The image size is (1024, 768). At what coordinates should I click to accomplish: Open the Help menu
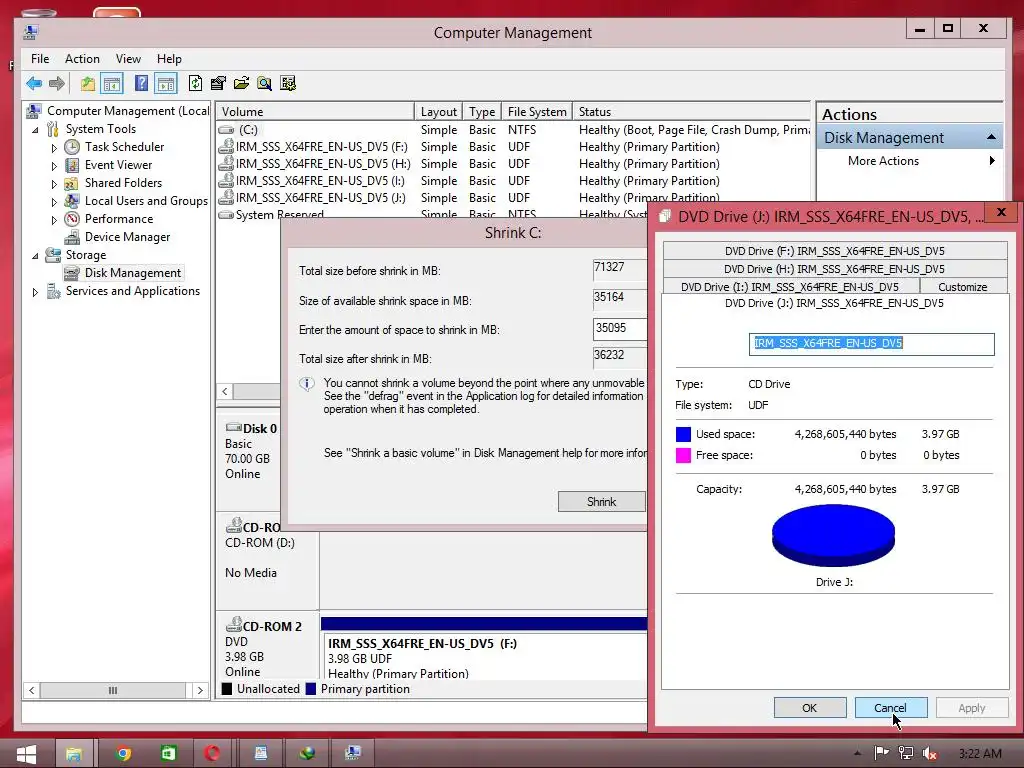[x=169, y=59]
